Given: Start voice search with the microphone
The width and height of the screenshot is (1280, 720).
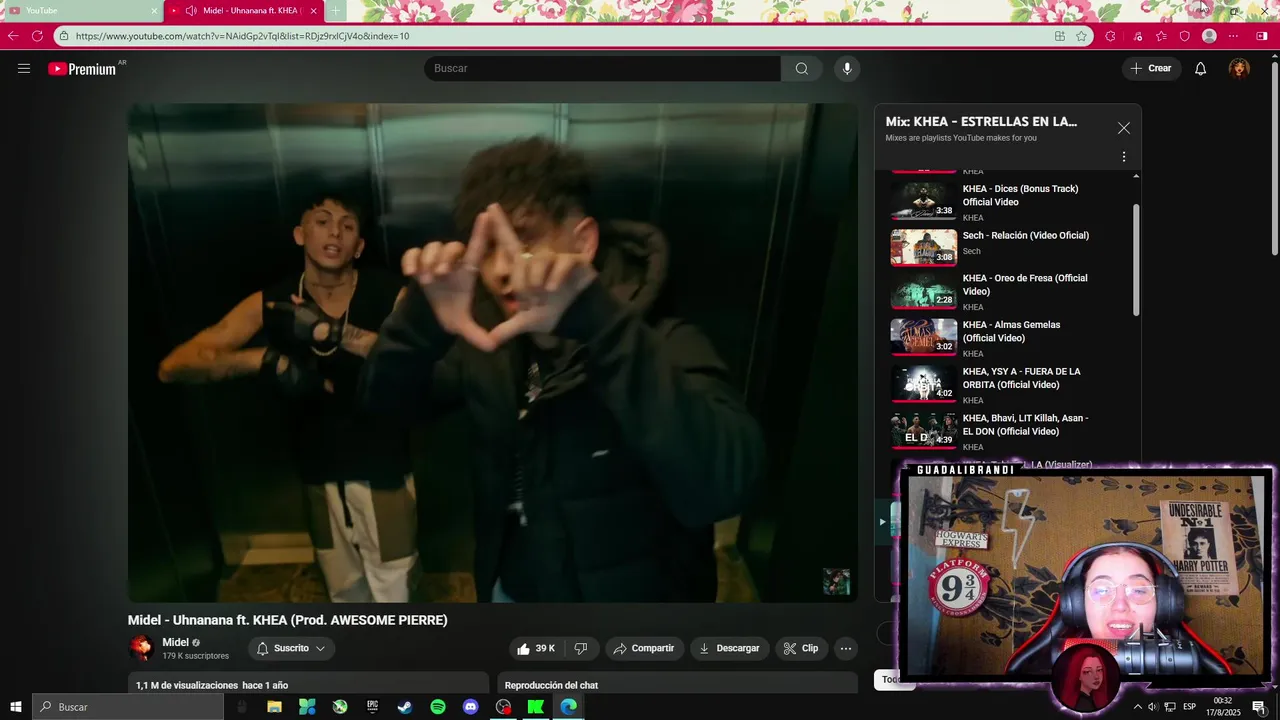Looking at the screenshot, I should pos(847,68).
